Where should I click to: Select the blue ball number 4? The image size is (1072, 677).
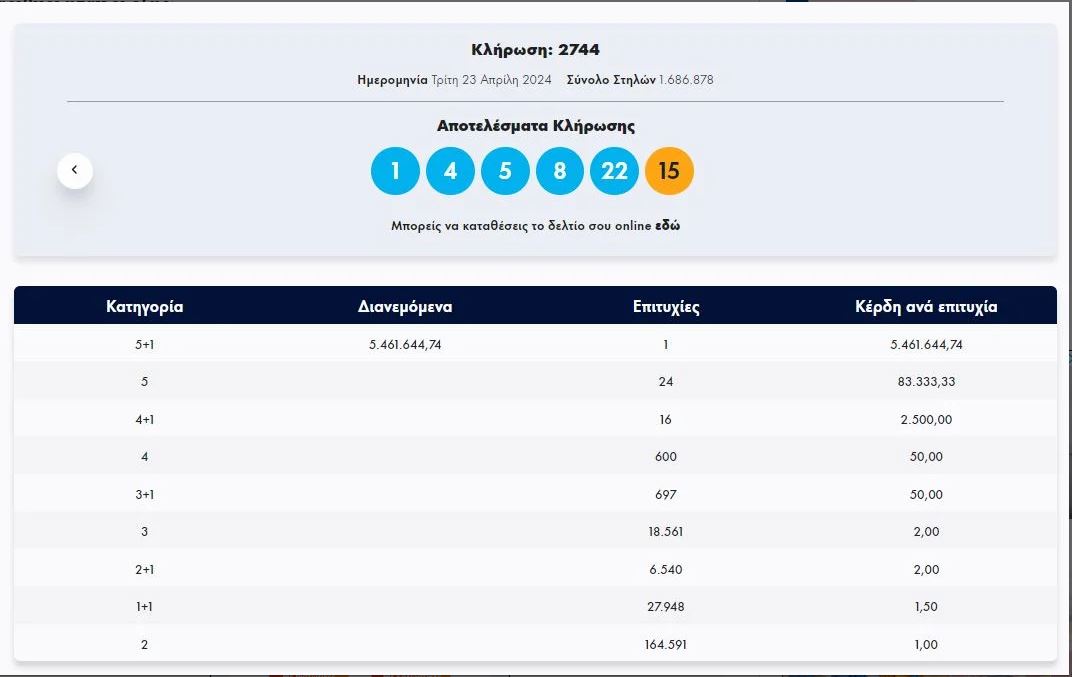[x=450, y=171]
